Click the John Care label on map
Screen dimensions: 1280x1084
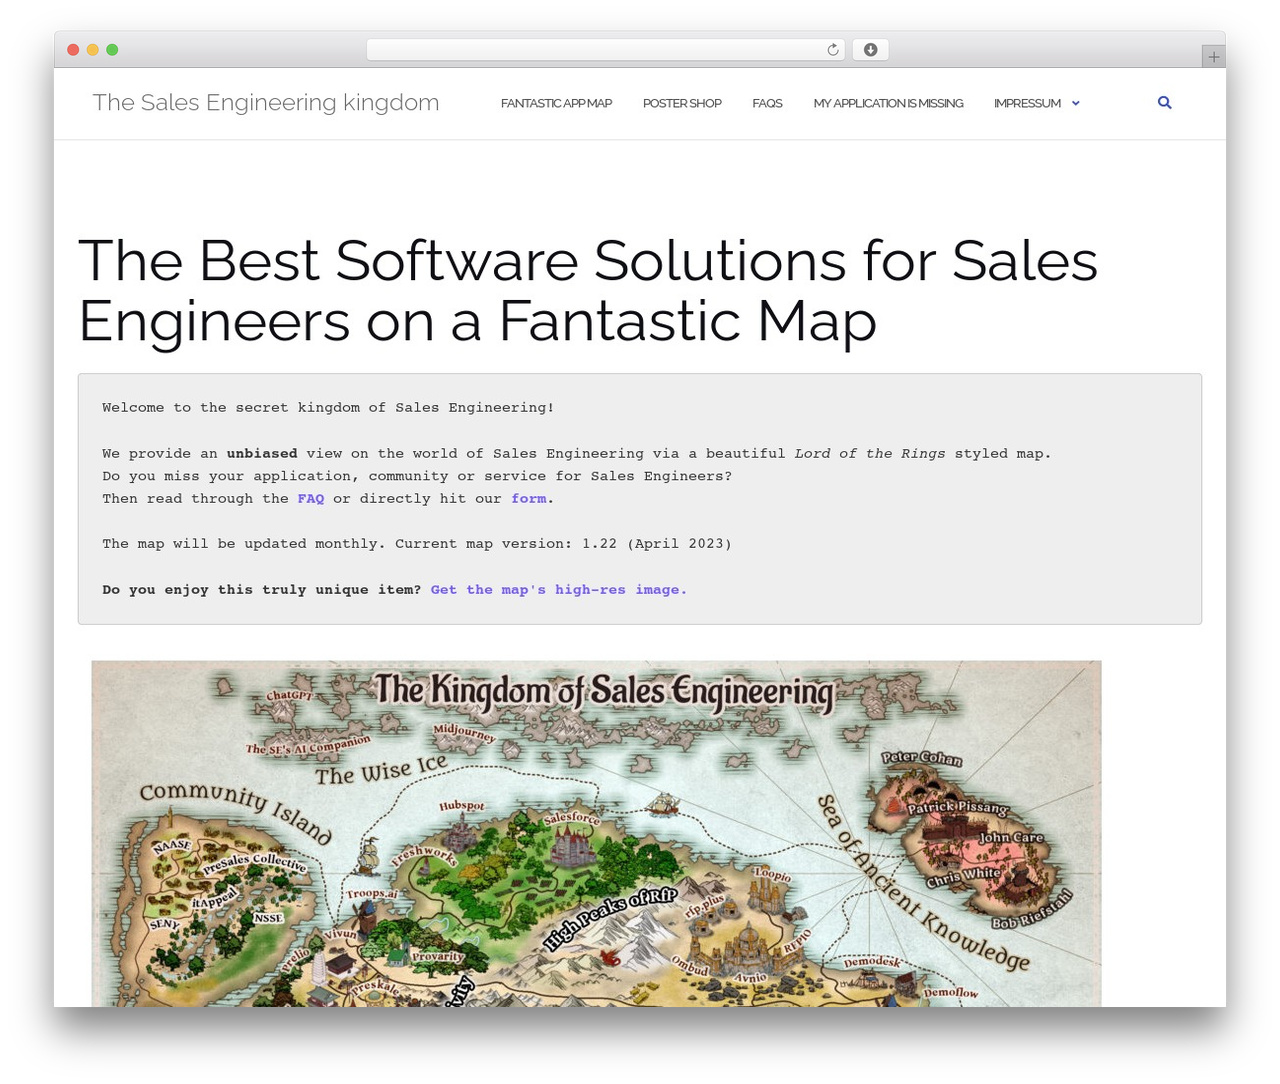[x=1011, y=837]
